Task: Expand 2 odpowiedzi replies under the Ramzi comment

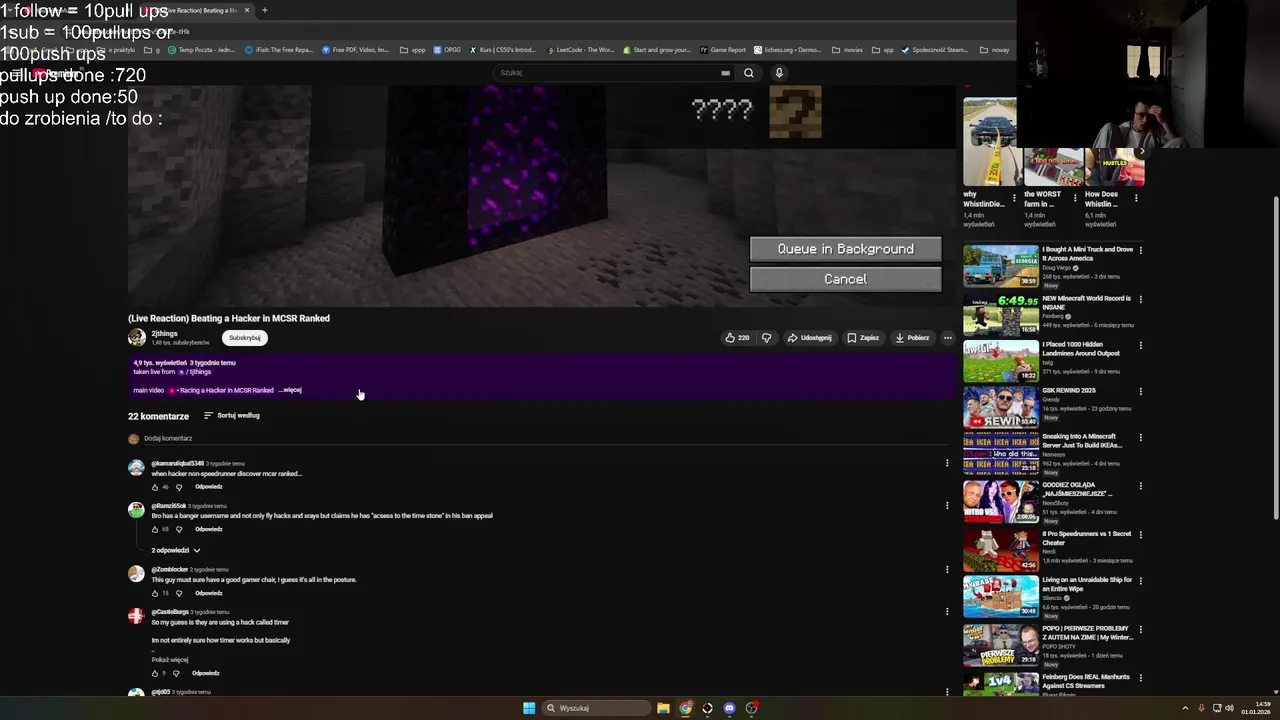Action: pyautogui.click(x=176, y=550)
